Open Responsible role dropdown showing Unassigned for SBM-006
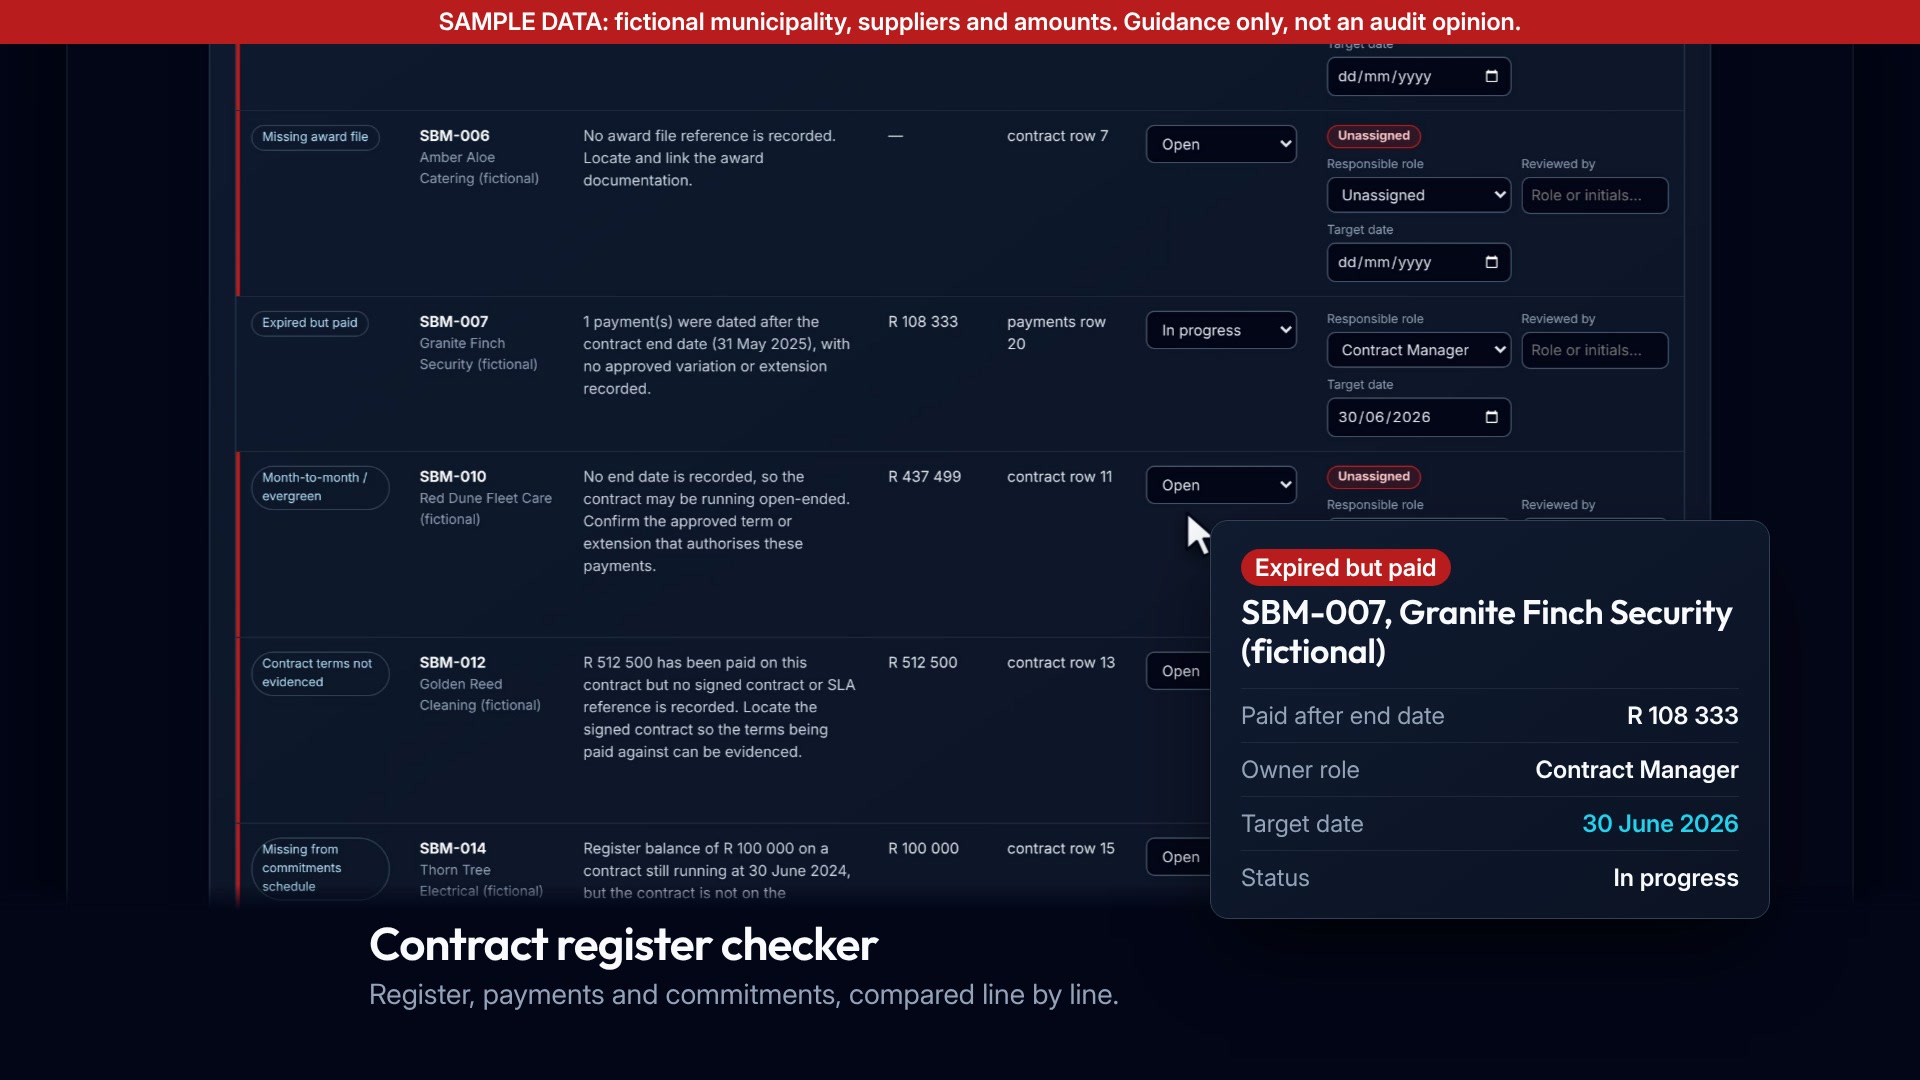This screenshot has height=1080, width=1920. click(x=1418, y=195)
